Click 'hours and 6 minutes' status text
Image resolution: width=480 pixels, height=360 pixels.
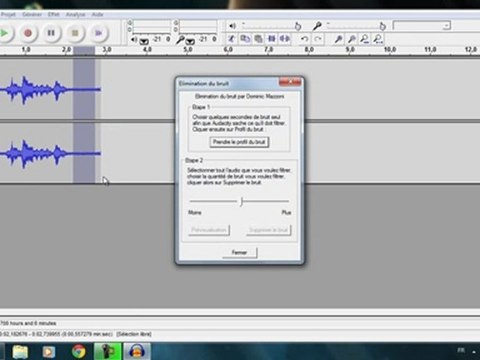pyautogui.click(x=33, y=323)
